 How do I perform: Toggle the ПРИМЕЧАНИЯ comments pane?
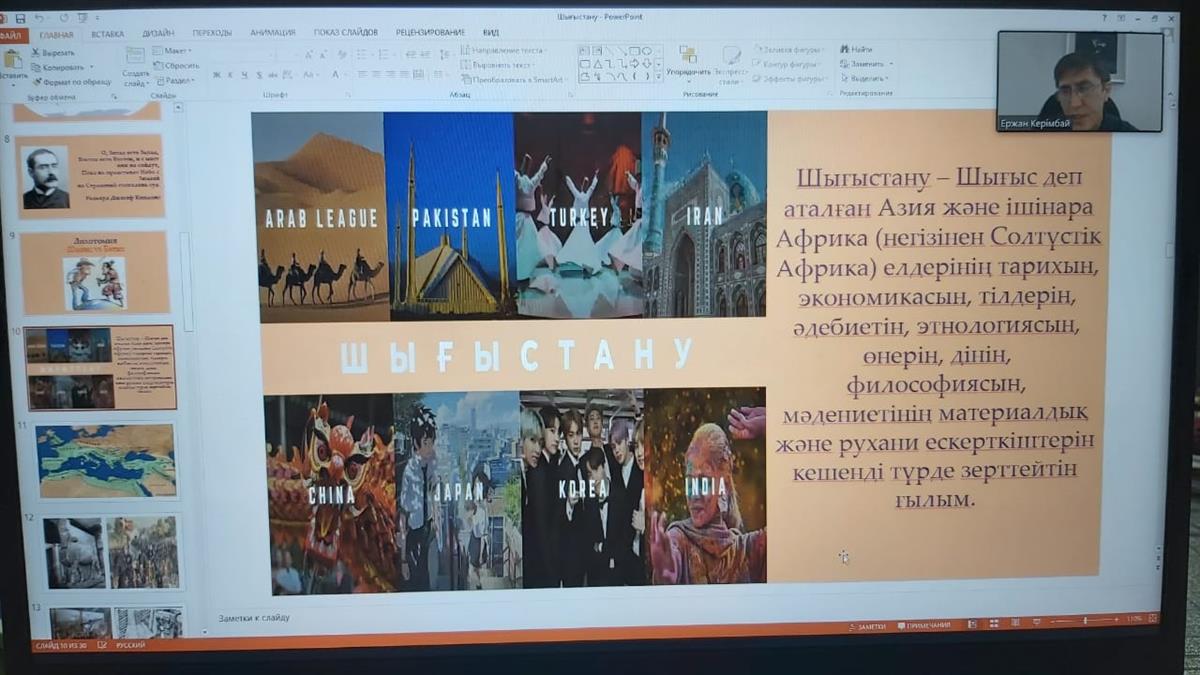coord(923,625)
